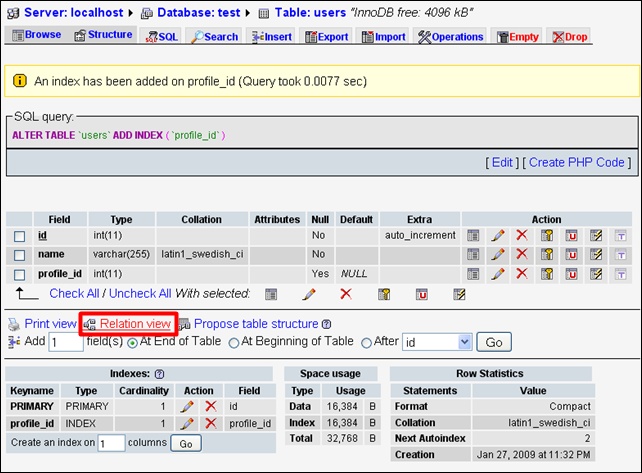Browse distinct values of name field
The width and height of the screenshot is (642, 473).
click(473, 254)
